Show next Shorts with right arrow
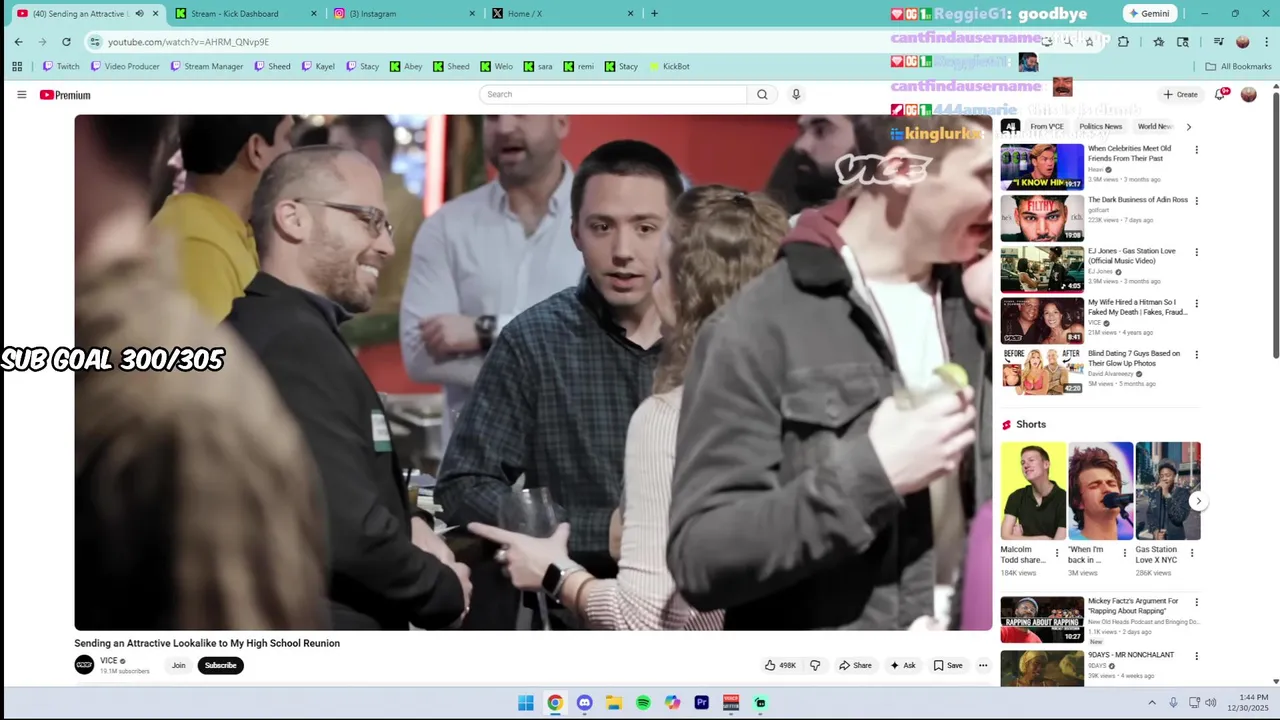The image size is (1280, 720). pos(1198,502)
